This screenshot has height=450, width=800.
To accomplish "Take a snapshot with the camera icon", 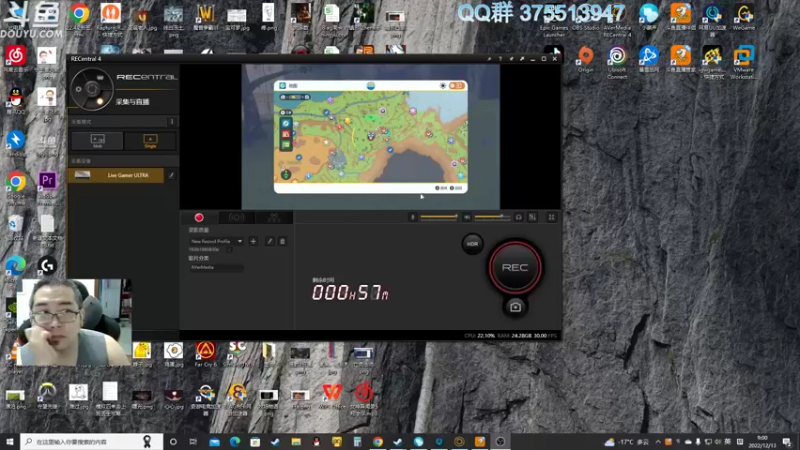I will (515, 307).
